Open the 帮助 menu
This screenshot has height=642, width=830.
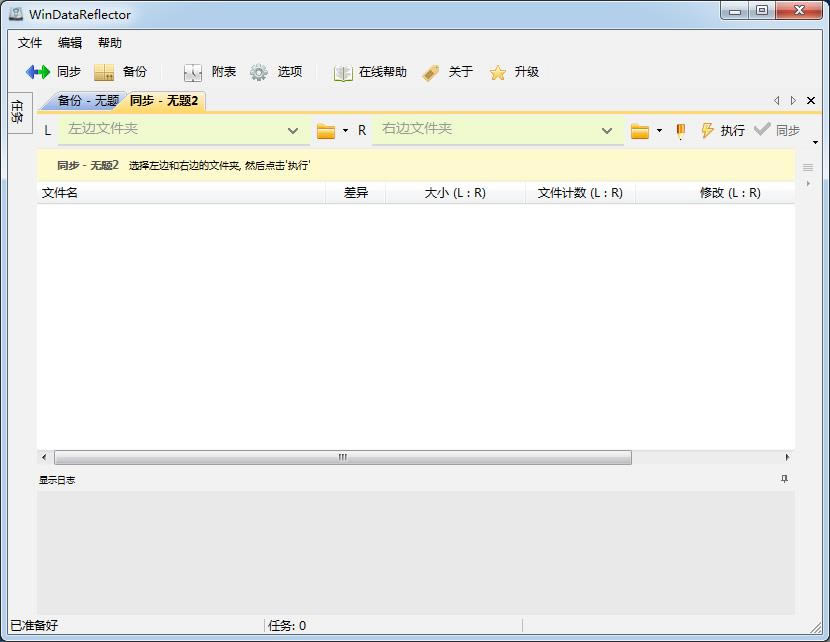[110, 43]
